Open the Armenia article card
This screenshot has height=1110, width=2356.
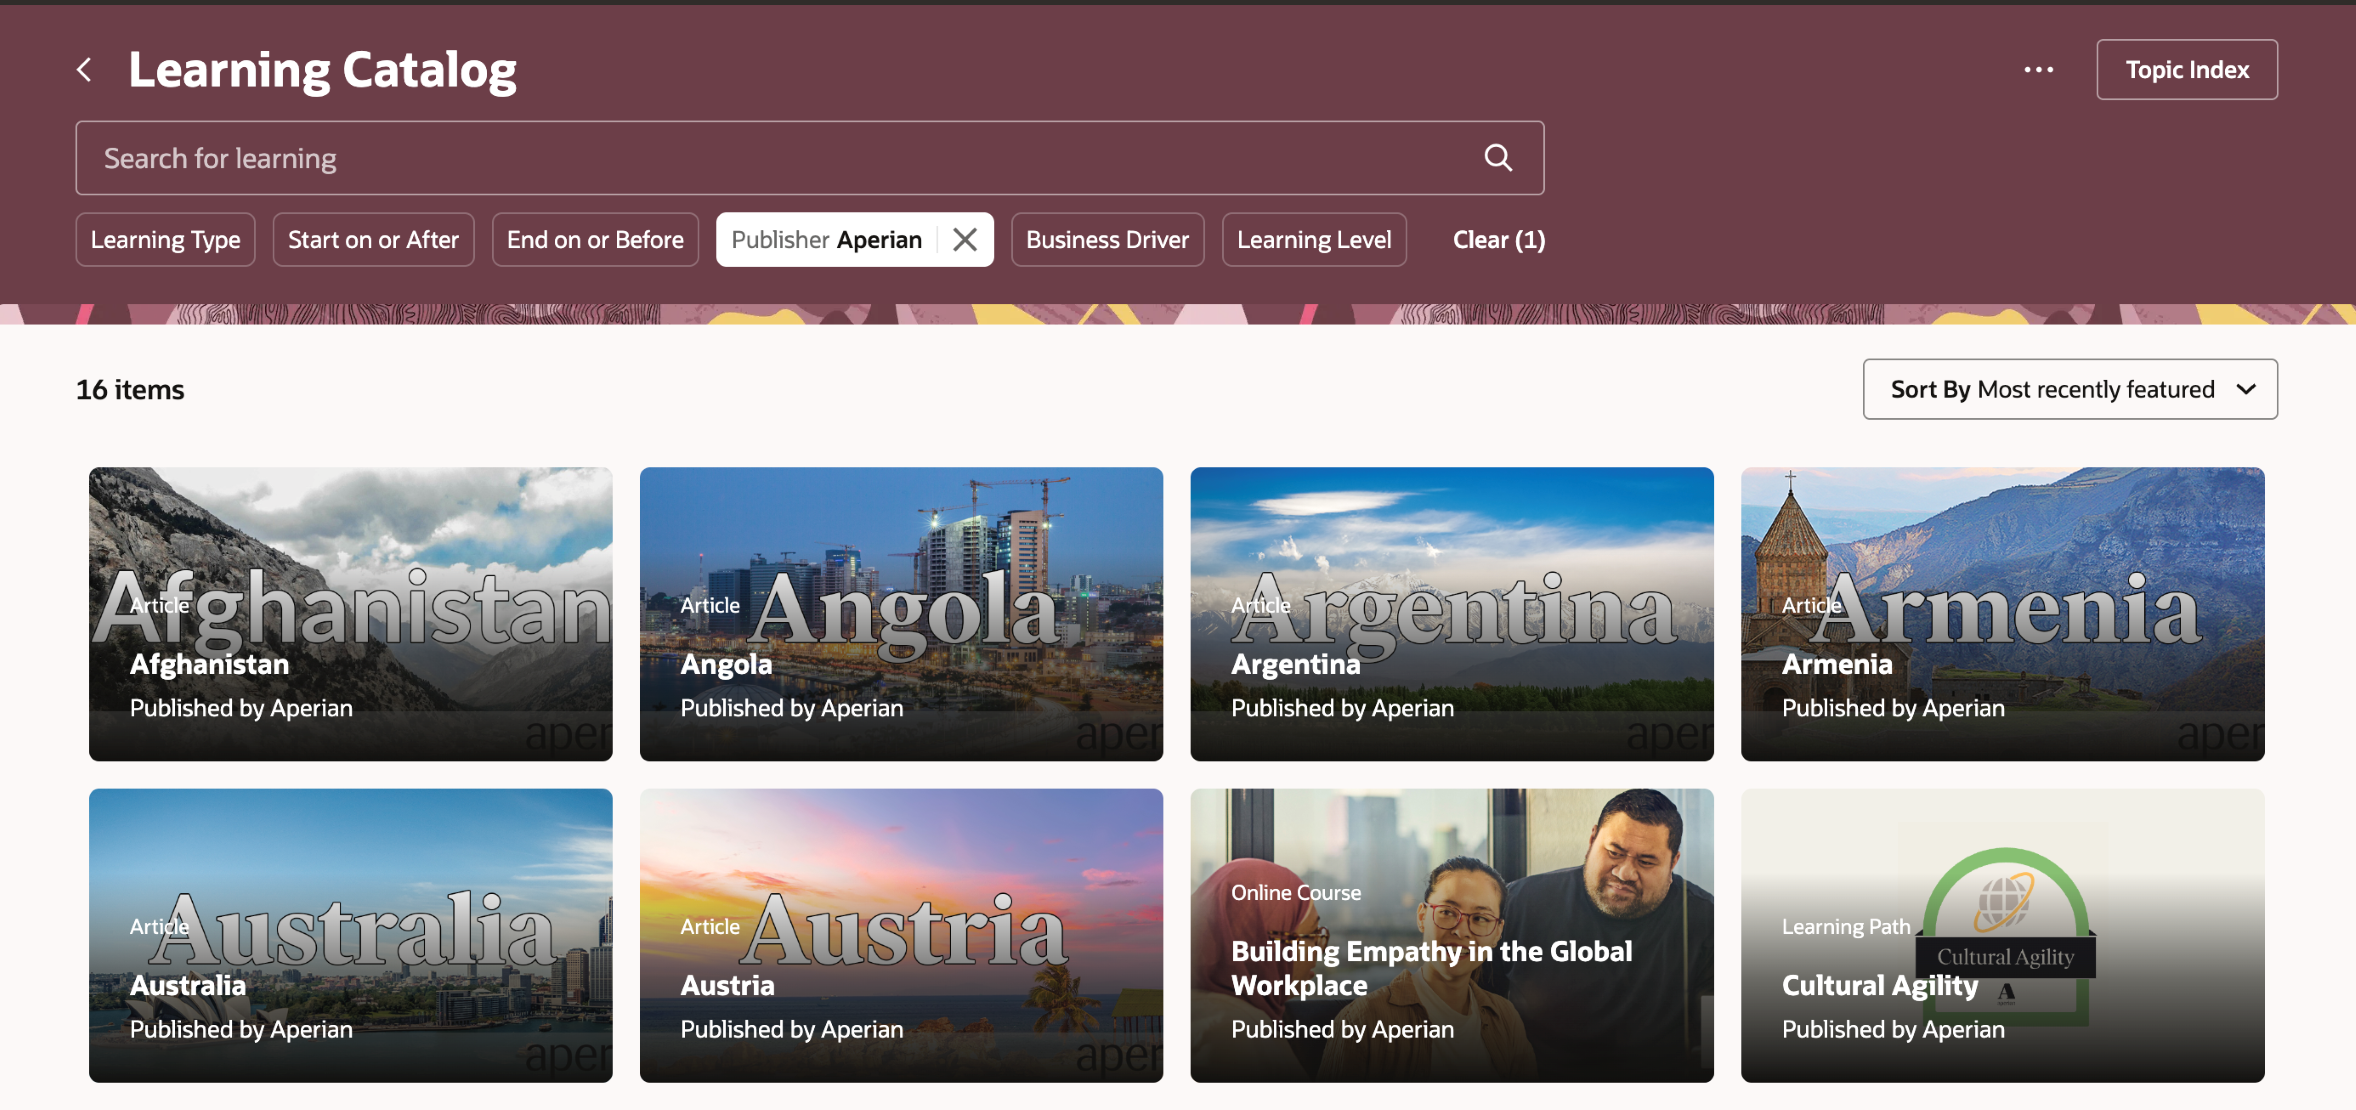point(2002,614)
